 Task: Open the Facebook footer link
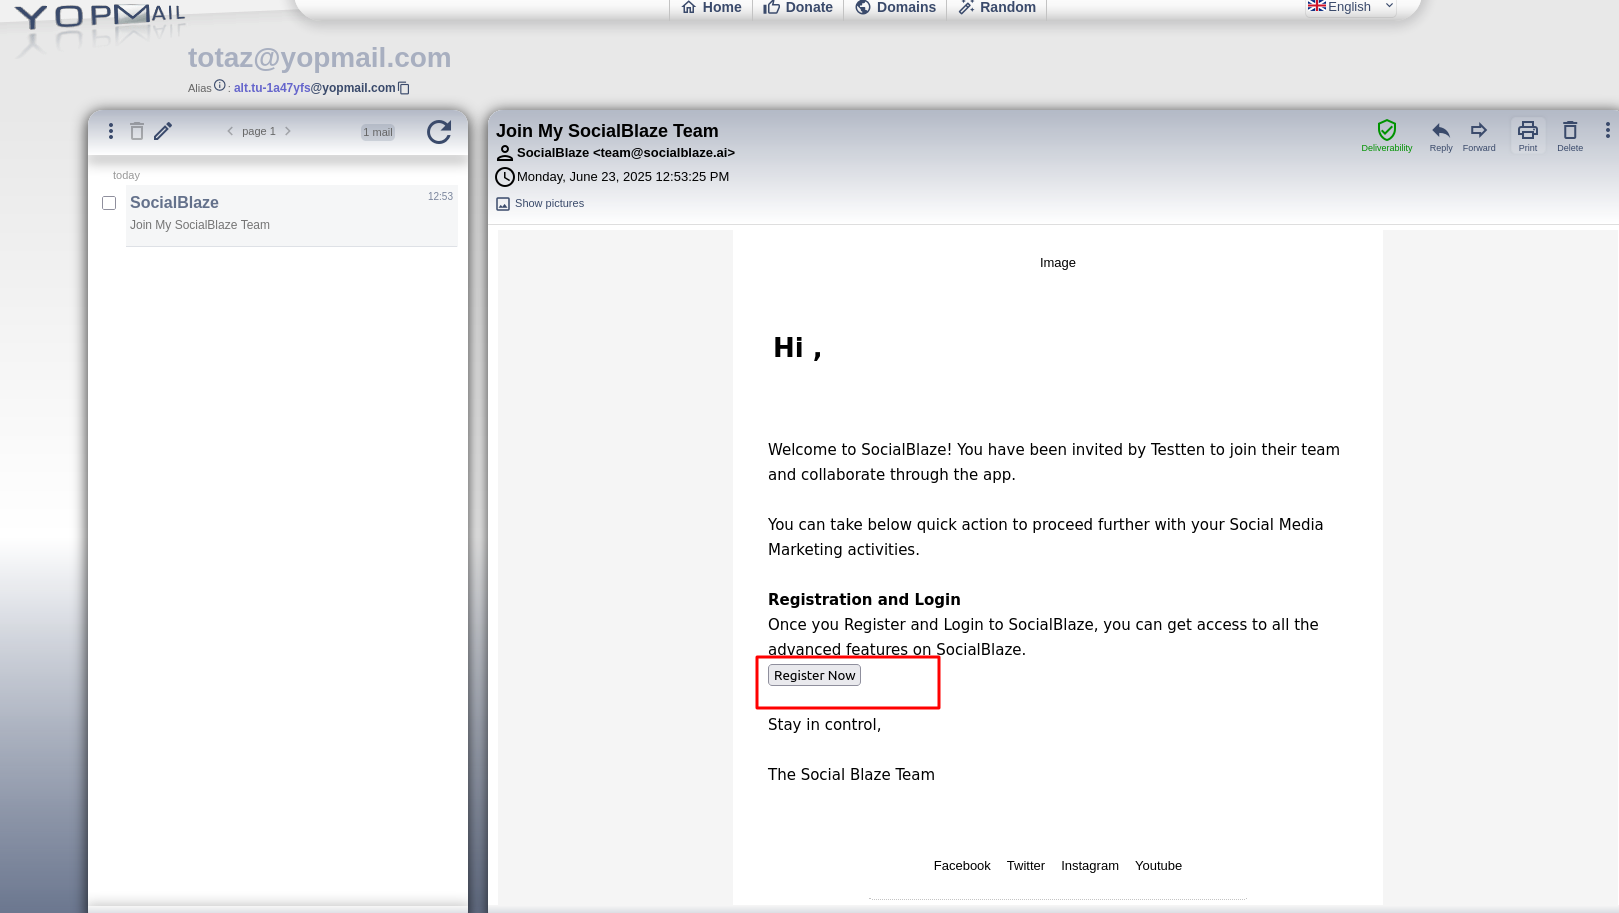[x=962, y=866]
